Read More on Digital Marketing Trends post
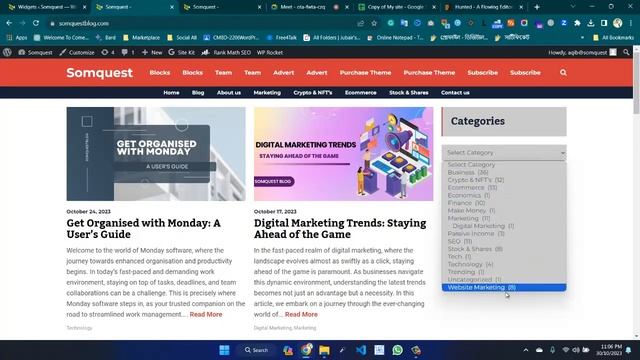Screen dimensions: 640x360 click(x=301, y=314)
